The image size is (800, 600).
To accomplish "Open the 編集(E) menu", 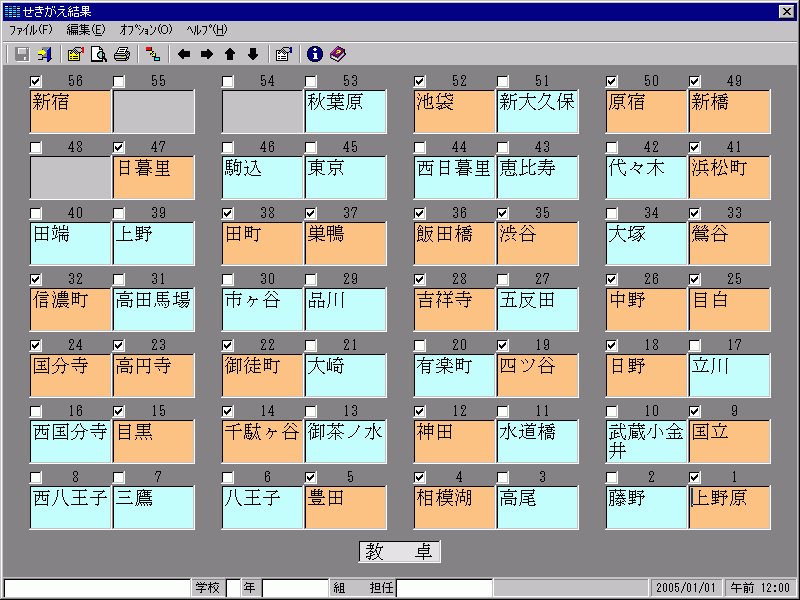I will 86,30.
